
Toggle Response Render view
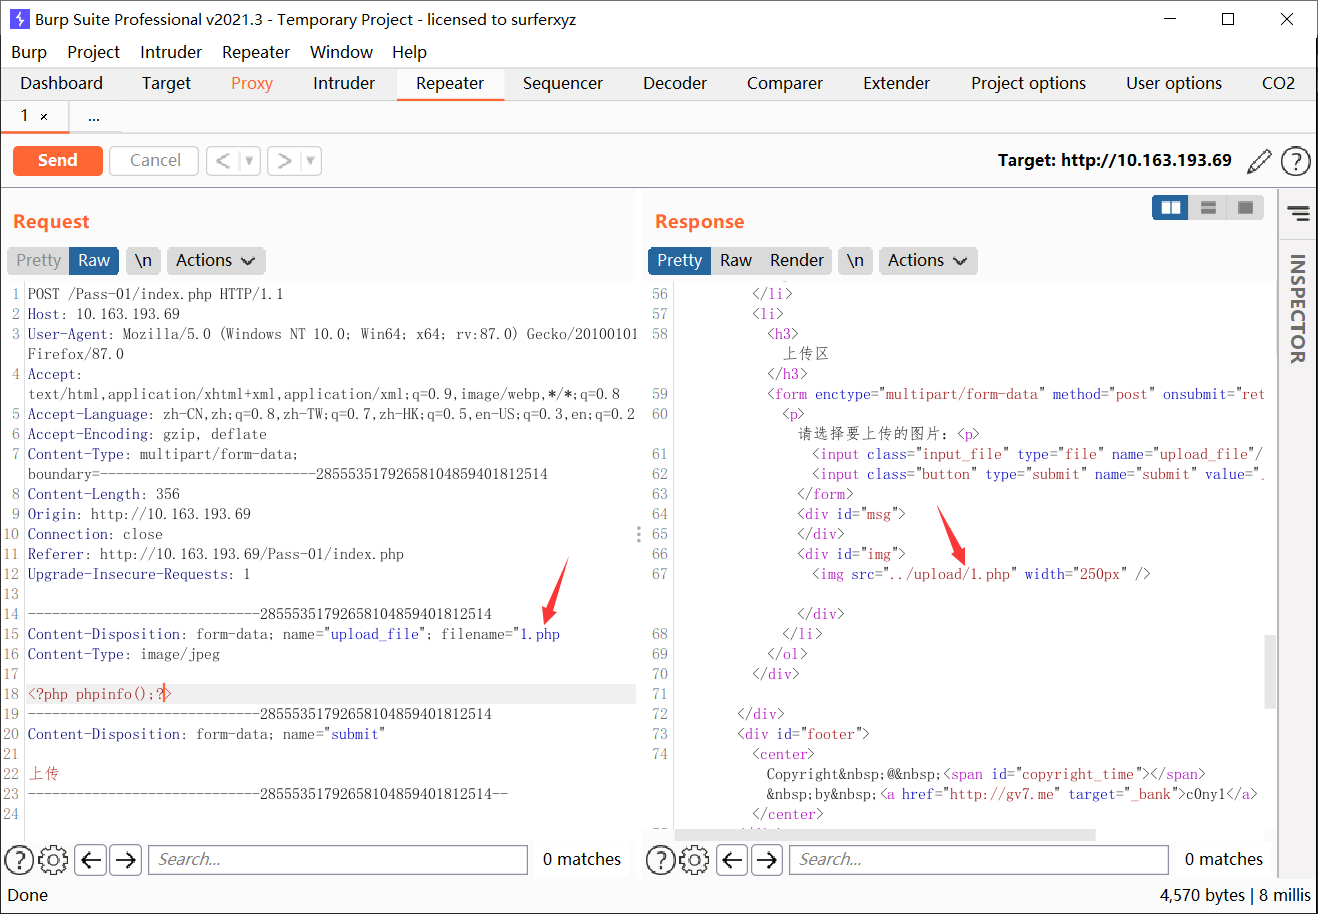[x=797, y=260]
